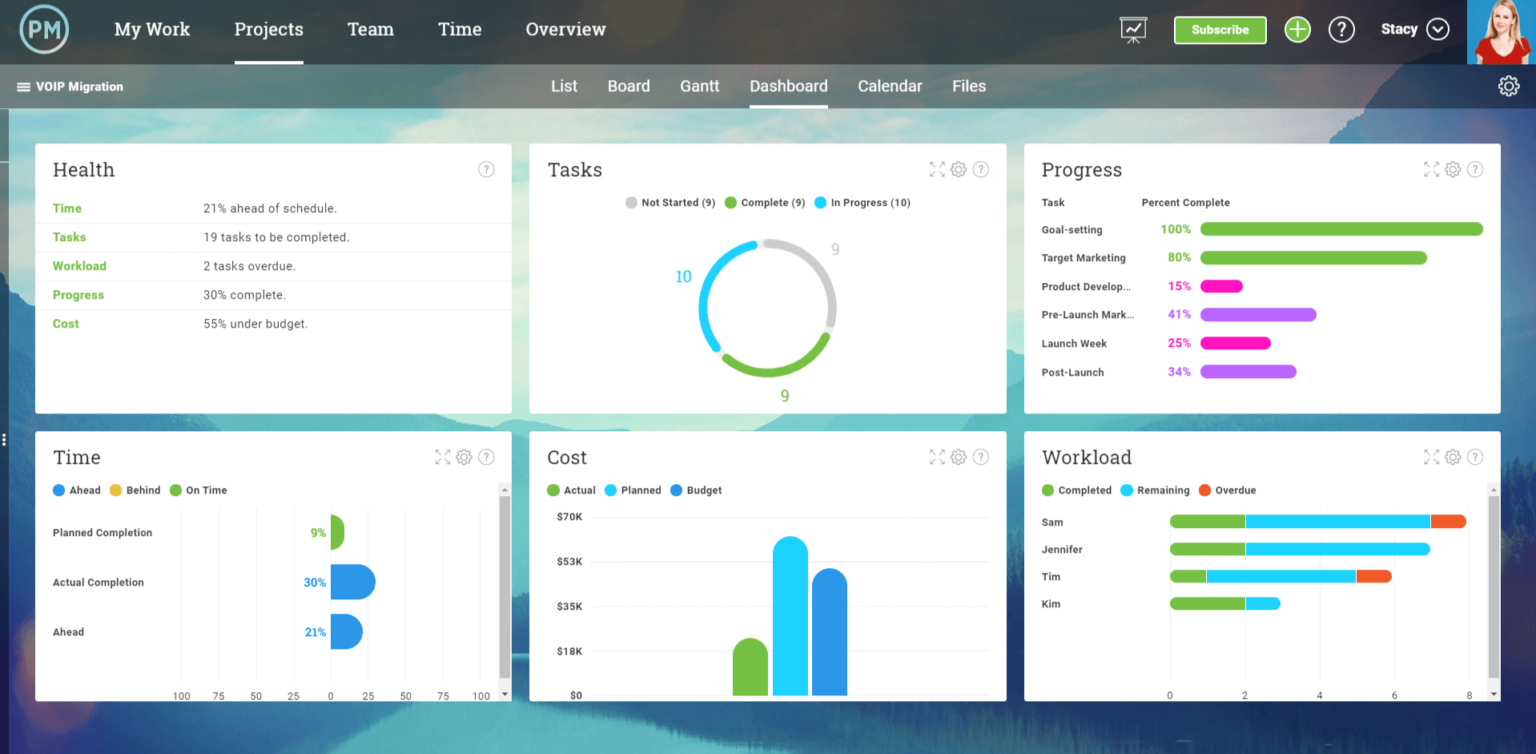Click the Health widget help icon
Image resolution: width=1536 pixels, height=754 pixels.
click(x=486, y=170)
